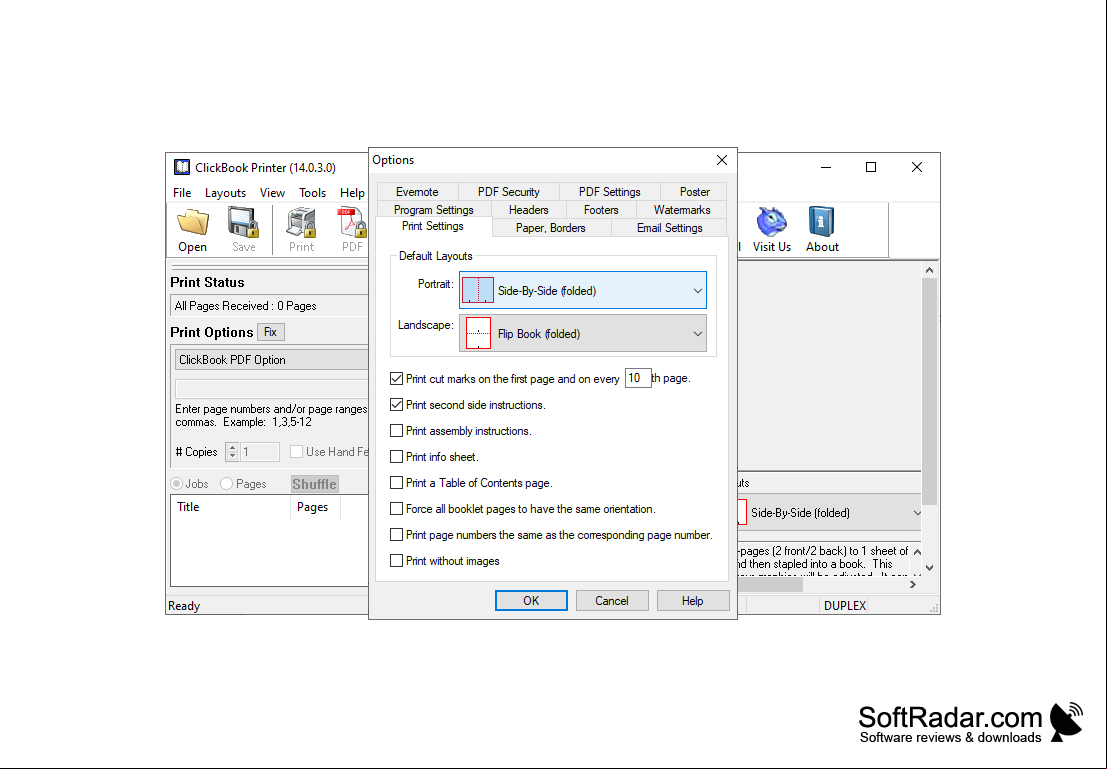Click the Save disk icon in toolbar
Image resolution: width=1107 pixels, height=769 pixels.
tap(244, 222)
